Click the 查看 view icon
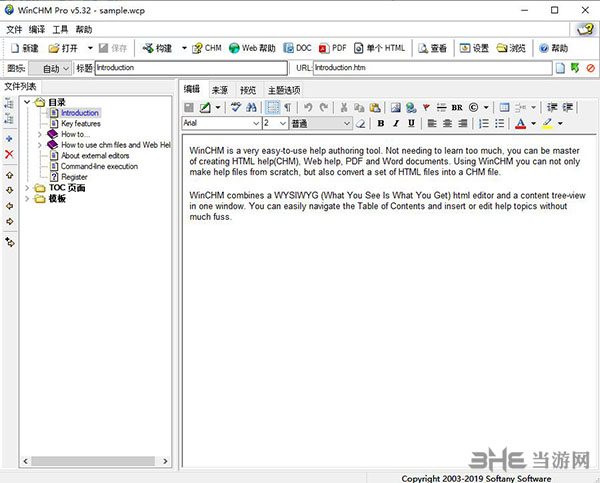 tap(423, 48)
